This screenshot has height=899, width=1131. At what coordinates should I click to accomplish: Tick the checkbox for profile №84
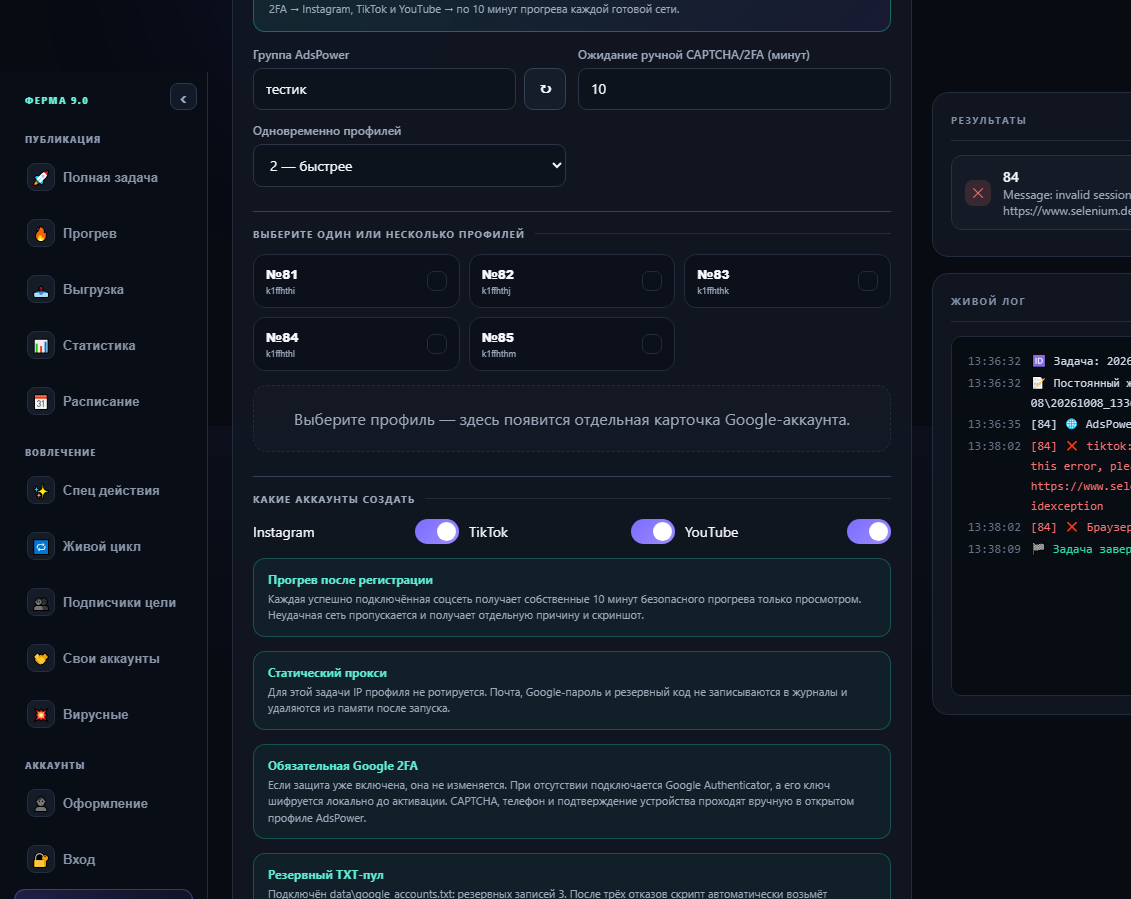click(437, 344)
